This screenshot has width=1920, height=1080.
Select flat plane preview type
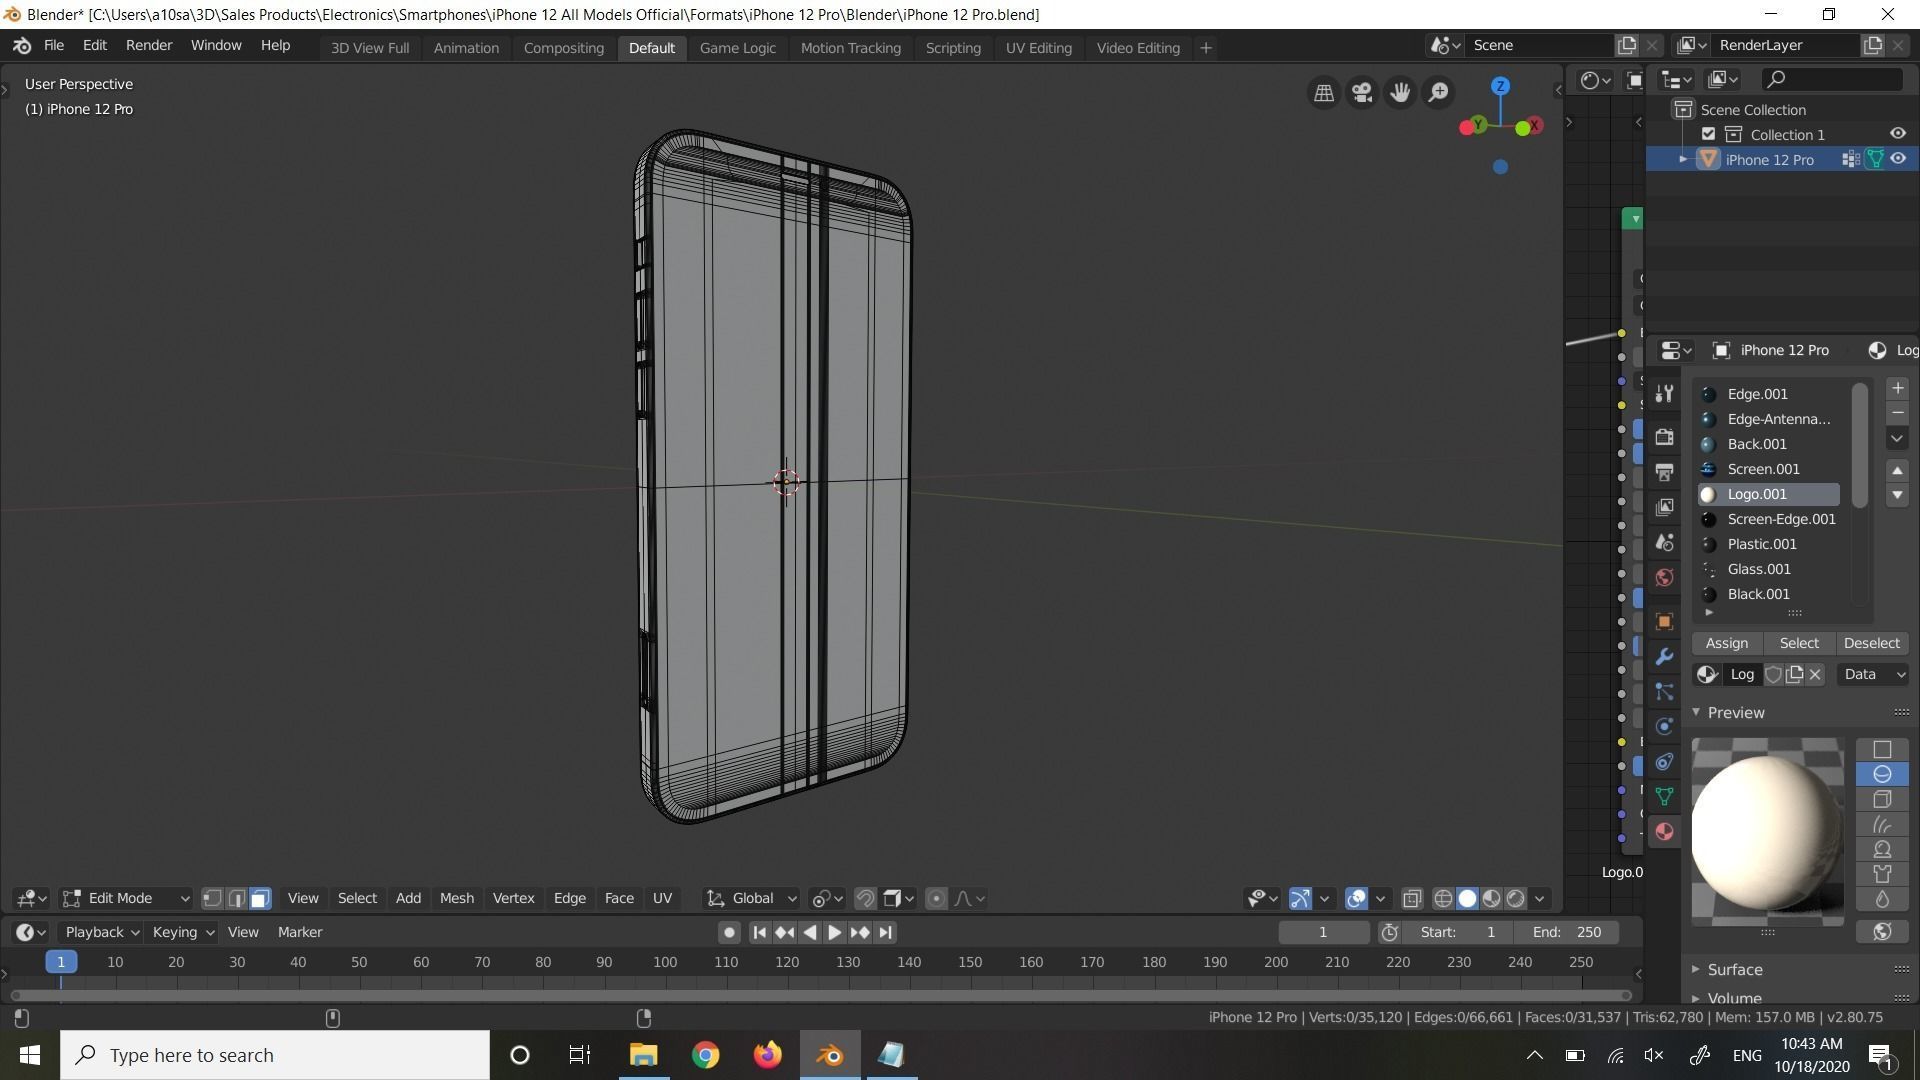click(1882, 749)
